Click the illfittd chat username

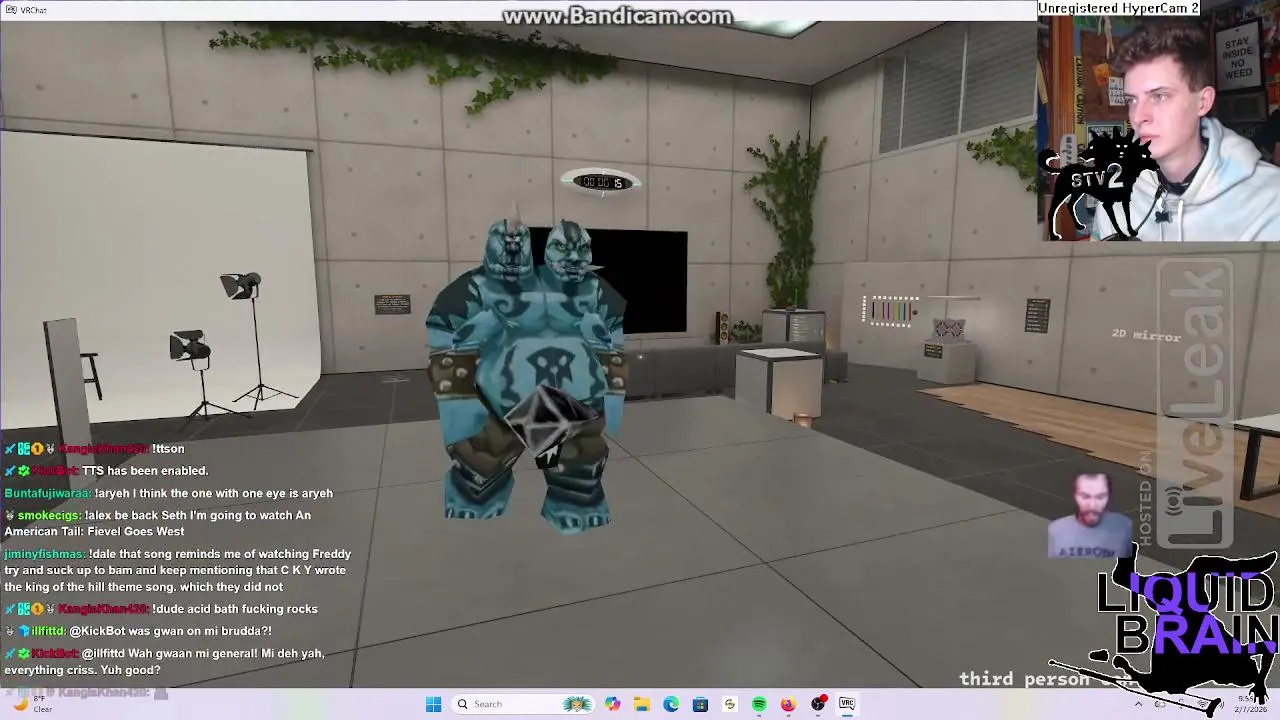tap(49, 631)
